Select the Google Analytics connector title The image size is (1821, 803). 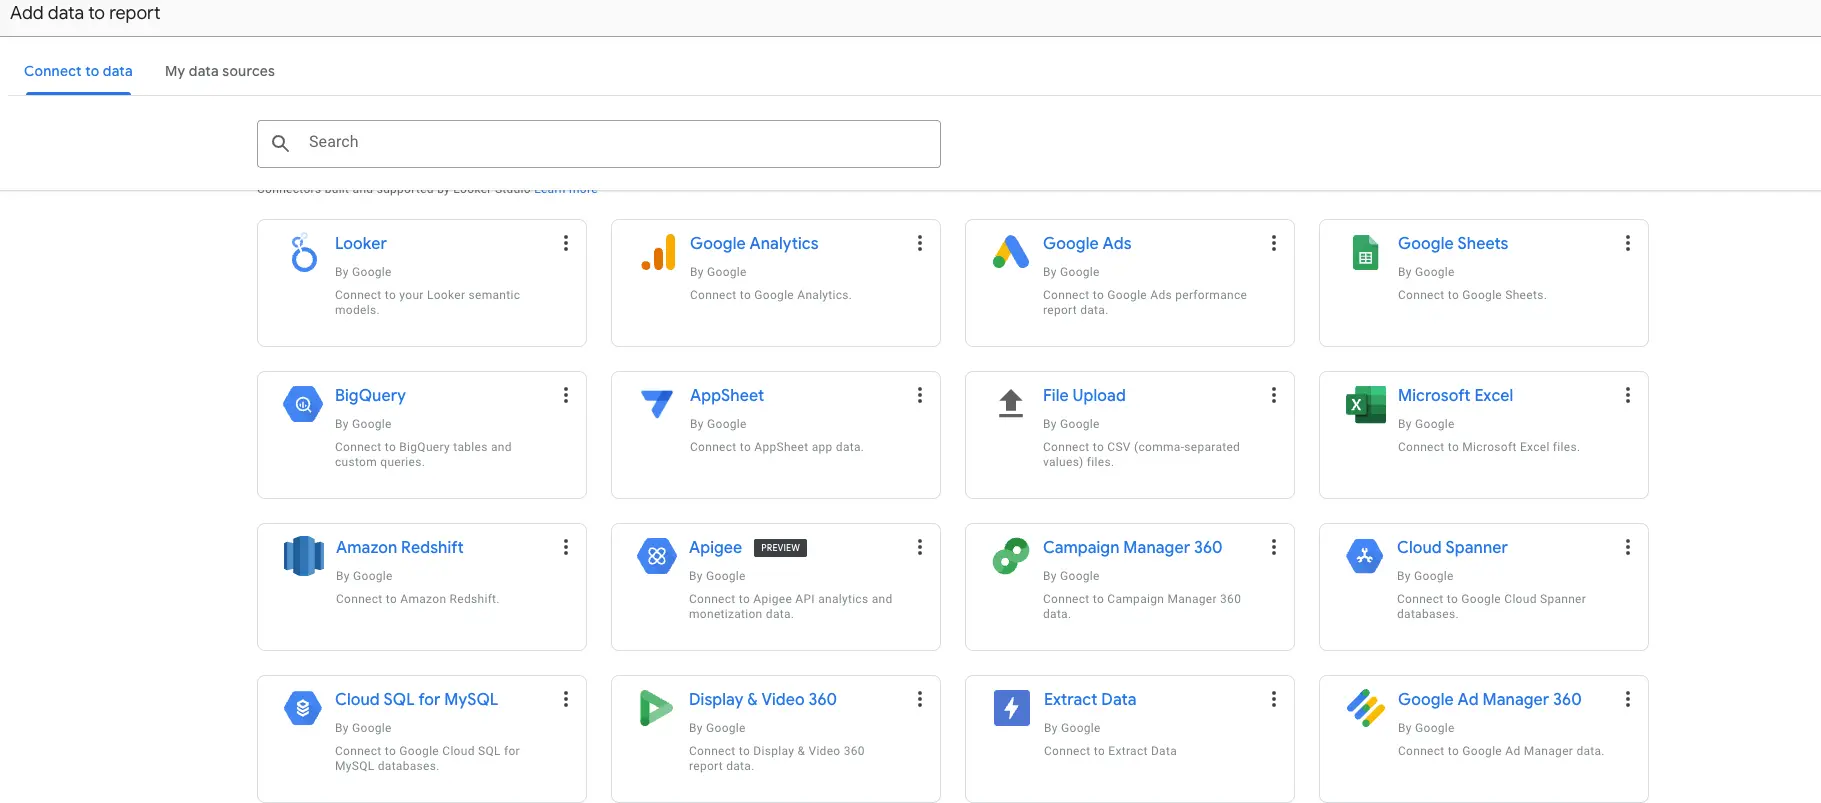[754, 243]
